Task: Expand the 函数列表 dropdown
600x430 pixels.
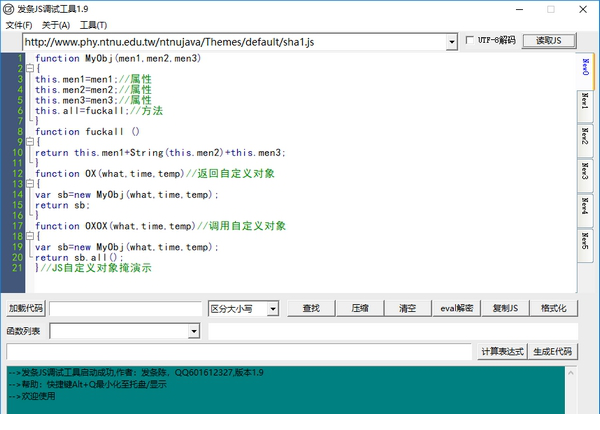Action: (x=194, y=331)
